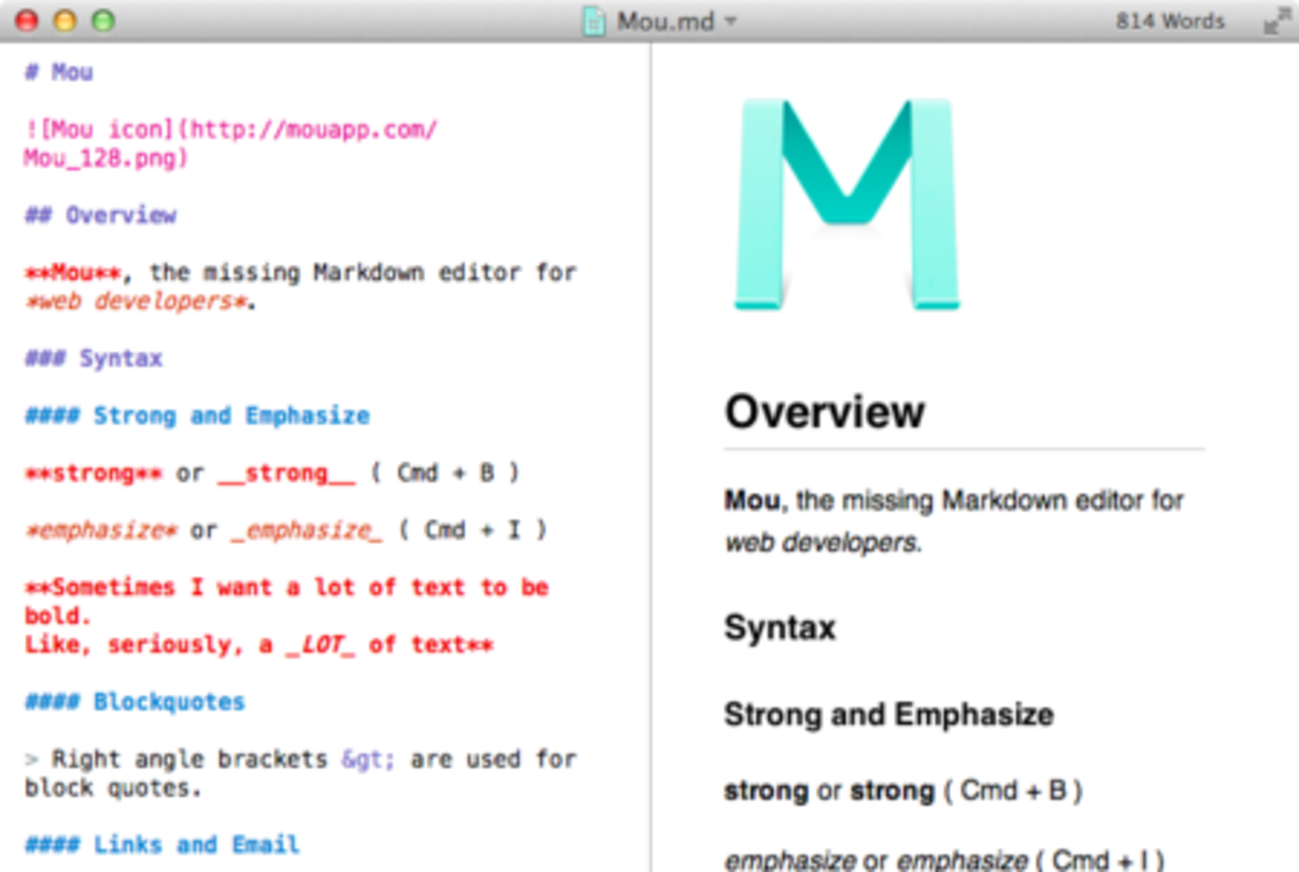
Task: Click the "#### Strong and Emphasize" source line
Action: [x=197, y=415]
